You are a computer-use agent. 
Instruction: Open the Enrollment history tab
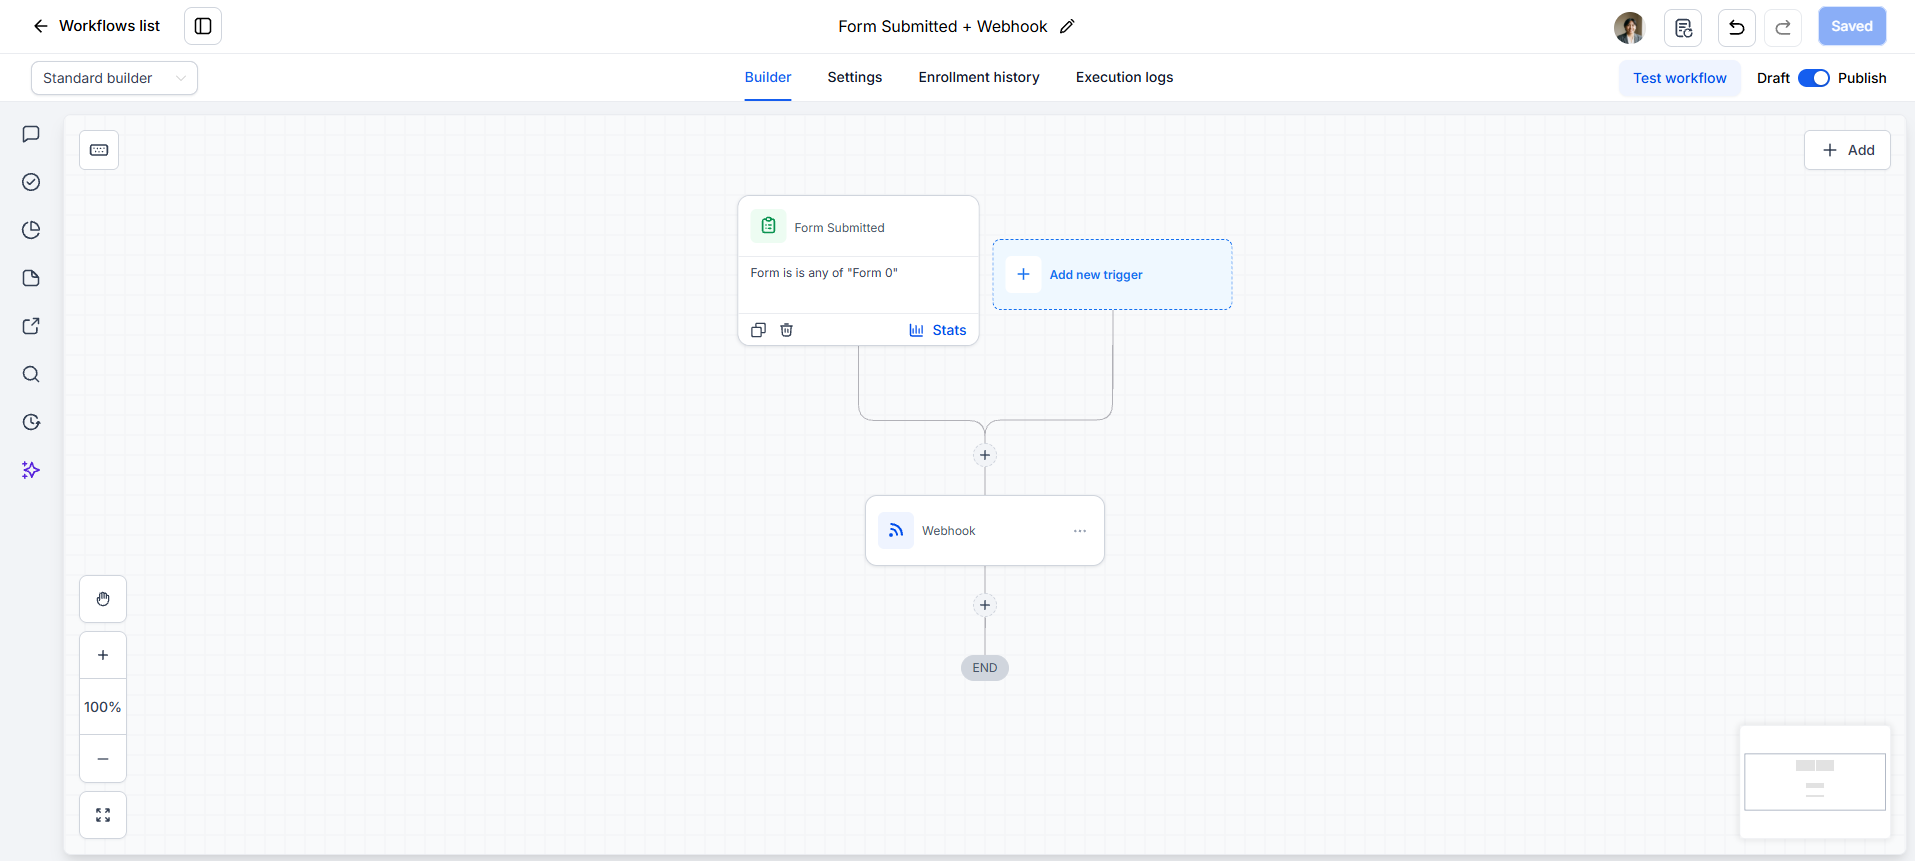(979, 77)
